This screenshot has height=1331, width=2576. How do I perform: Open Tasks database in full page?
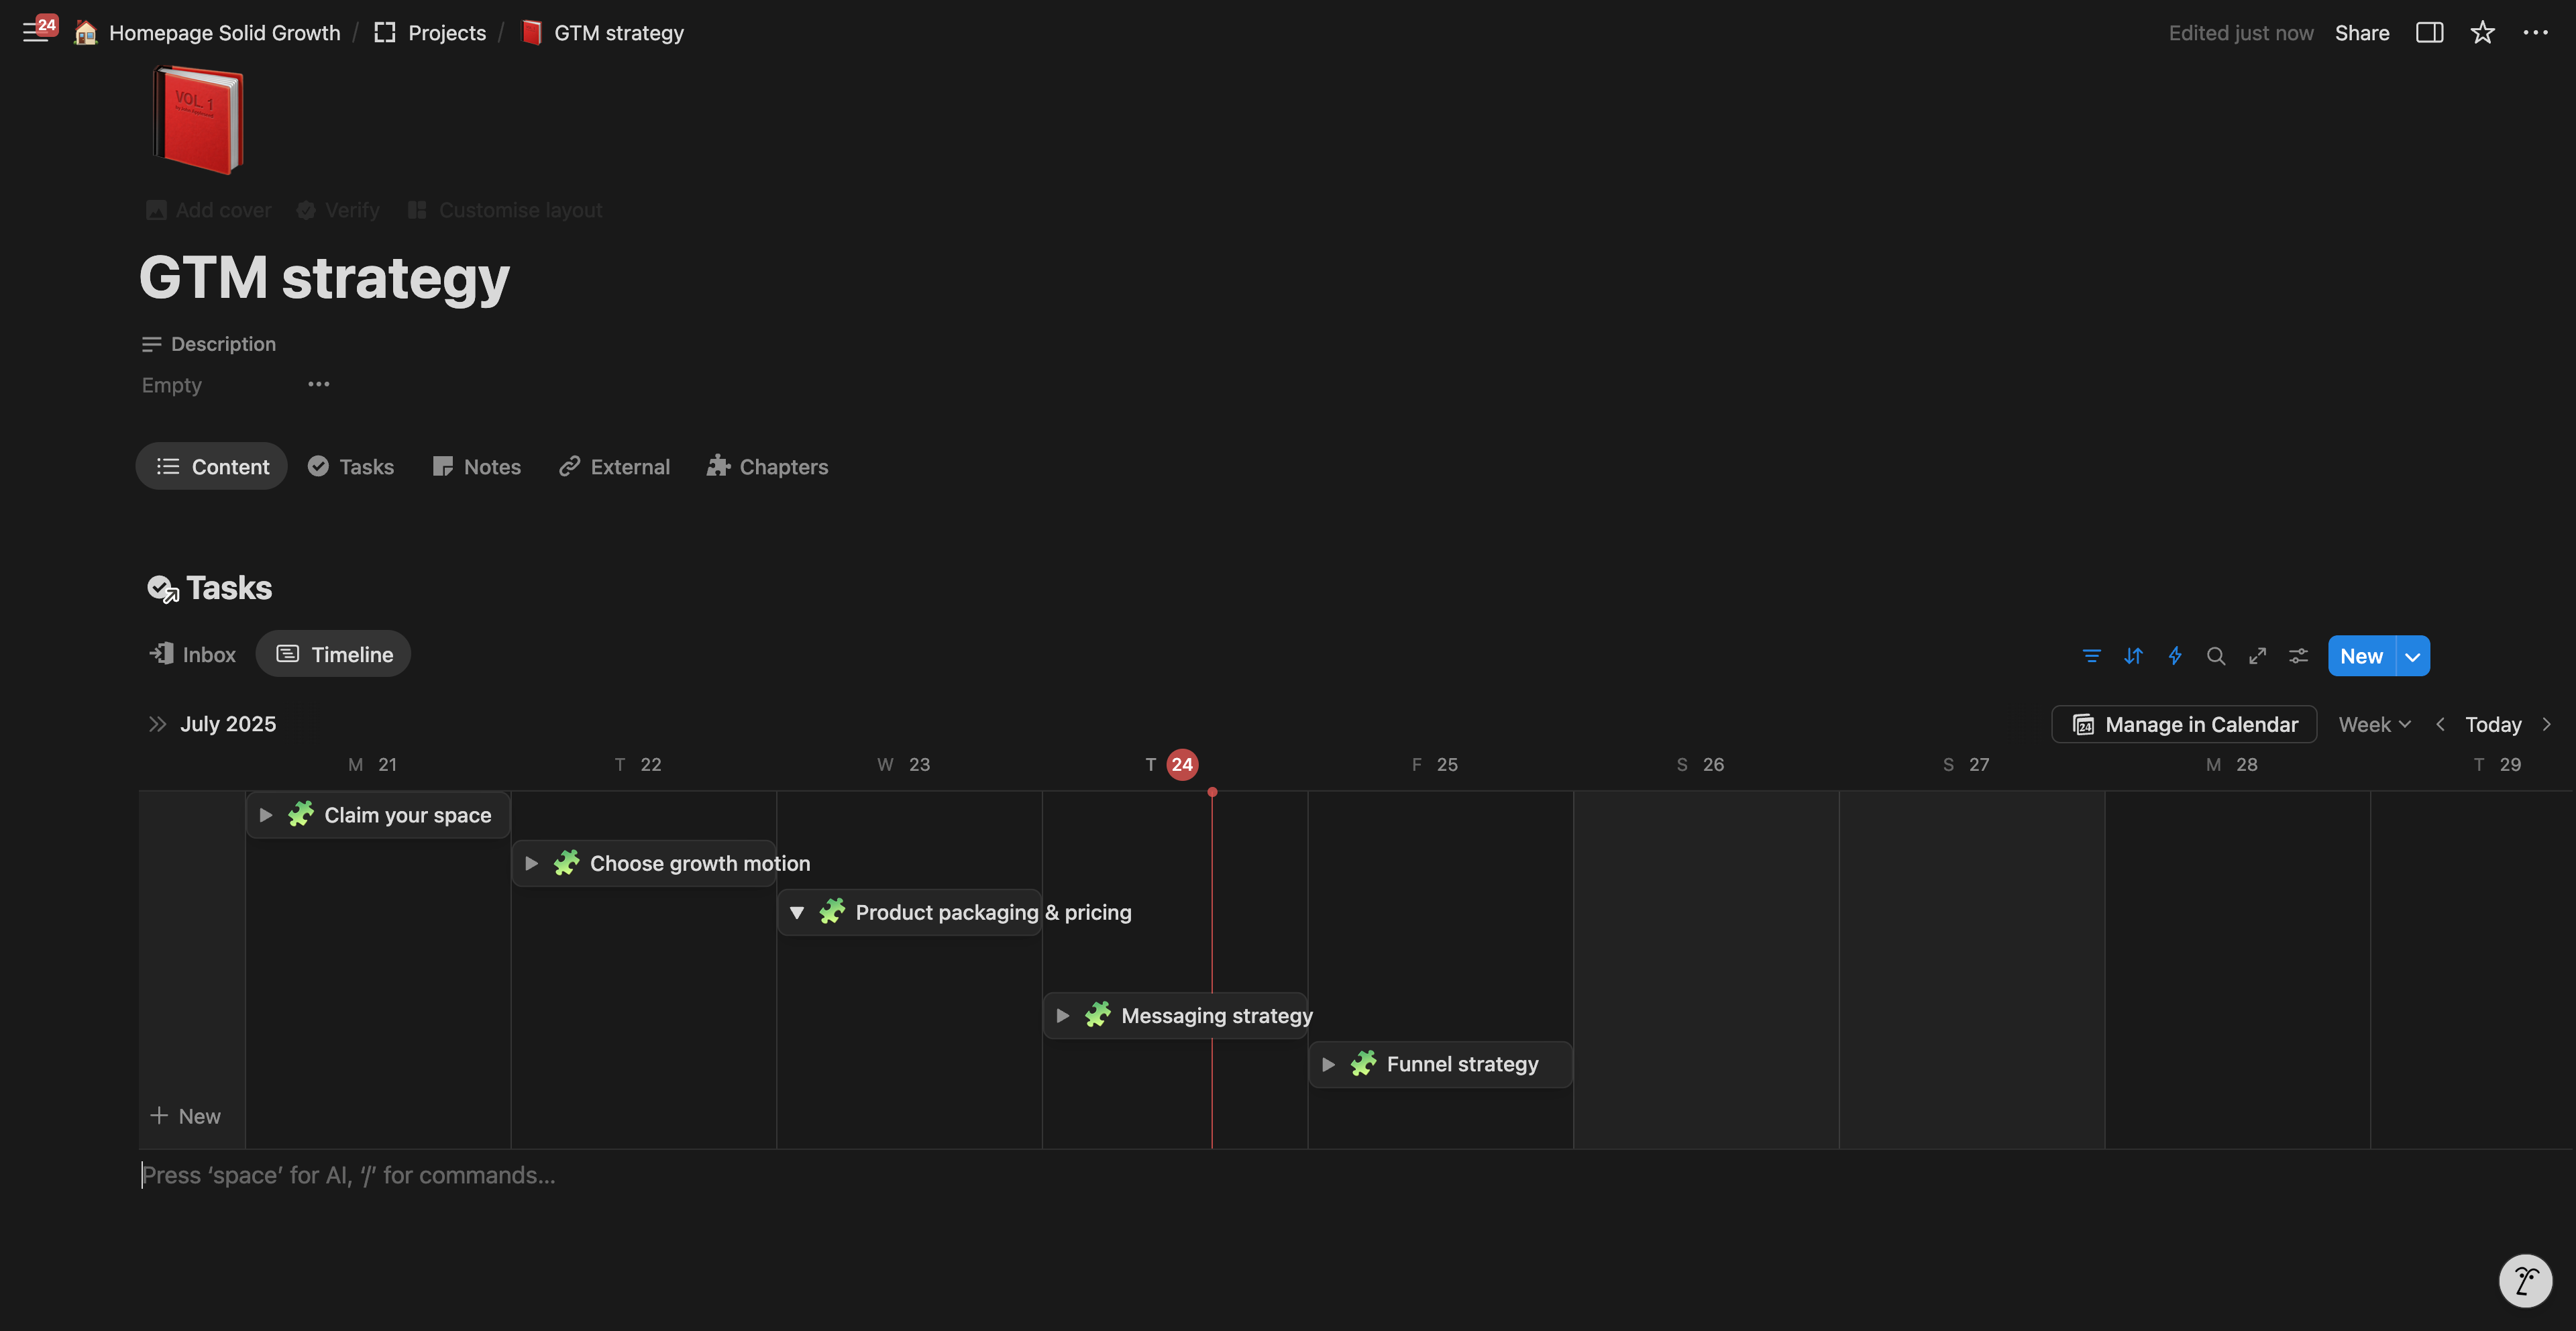pyautogui.click(x=2257, y=656)
